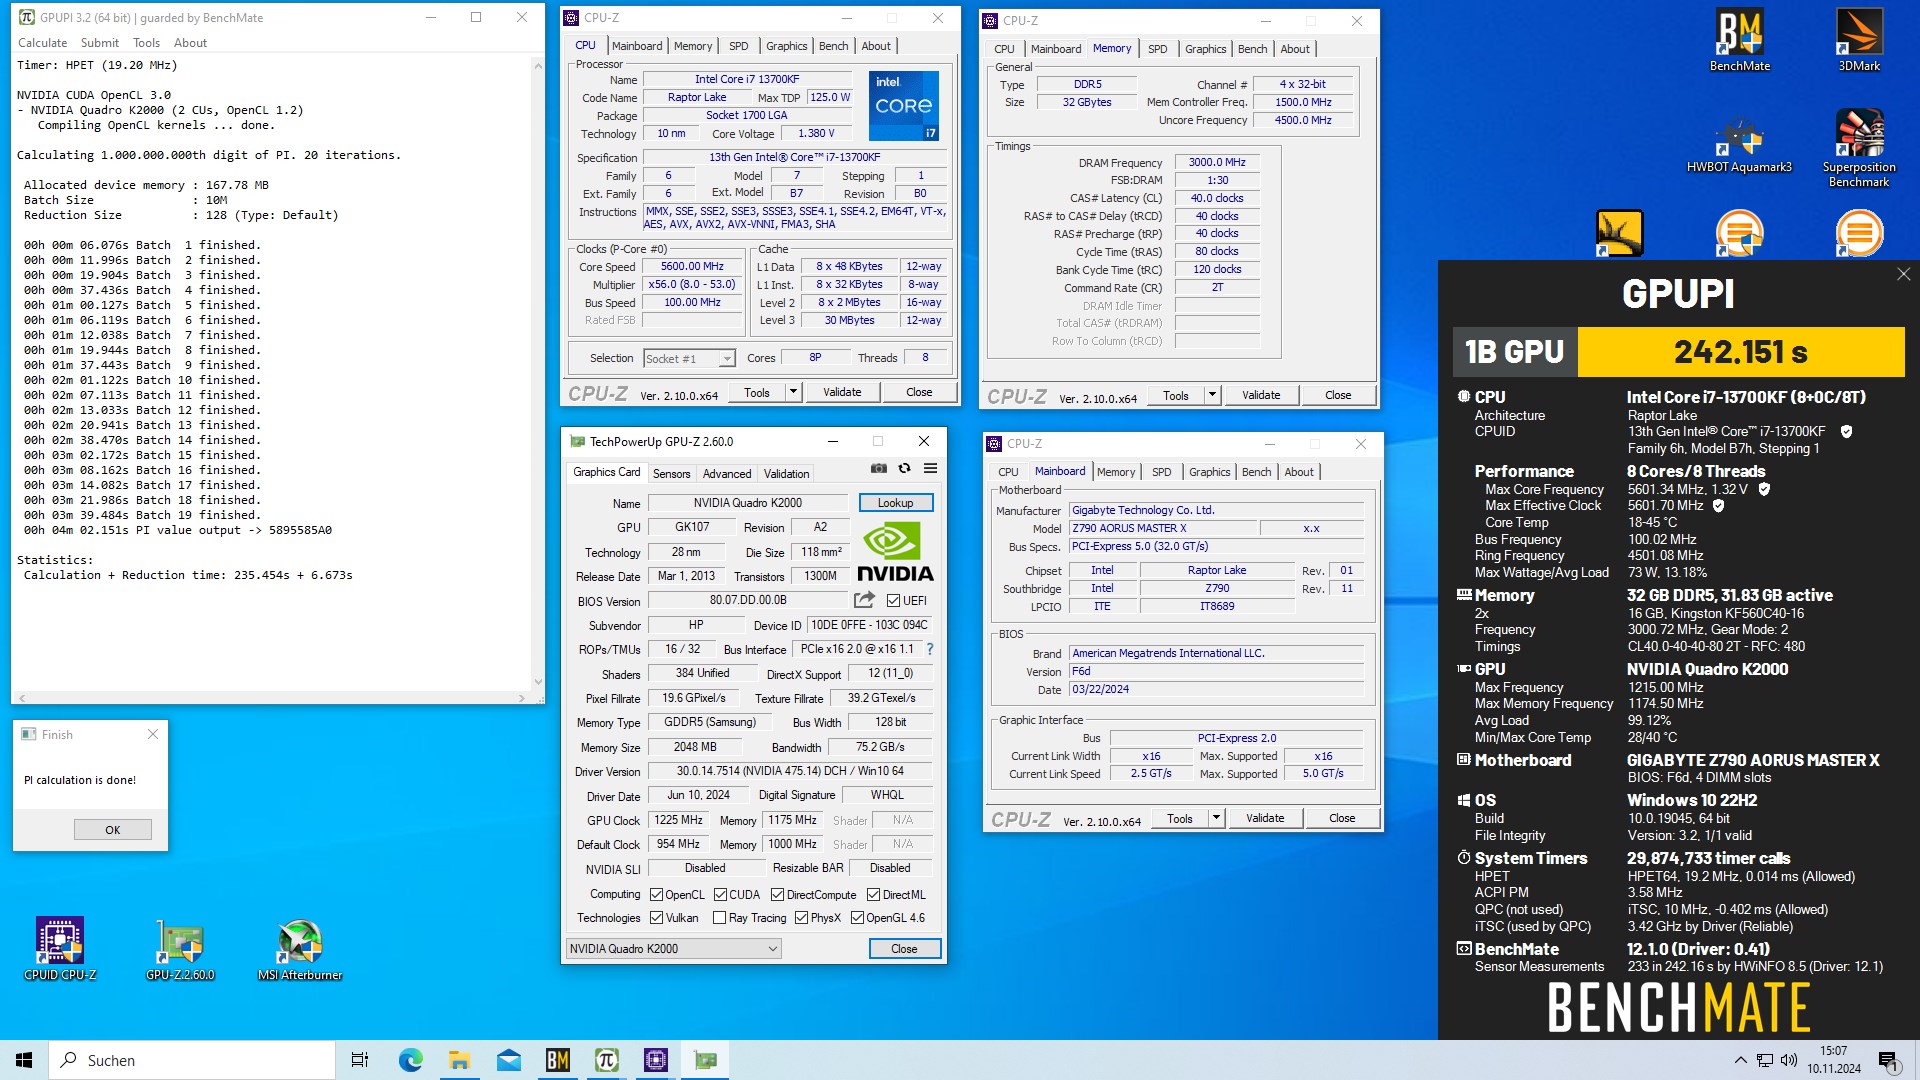Open the BenchMate desktop shortcut
This screenshot has width=1920, height=1080.
(x=1740, y=40)
